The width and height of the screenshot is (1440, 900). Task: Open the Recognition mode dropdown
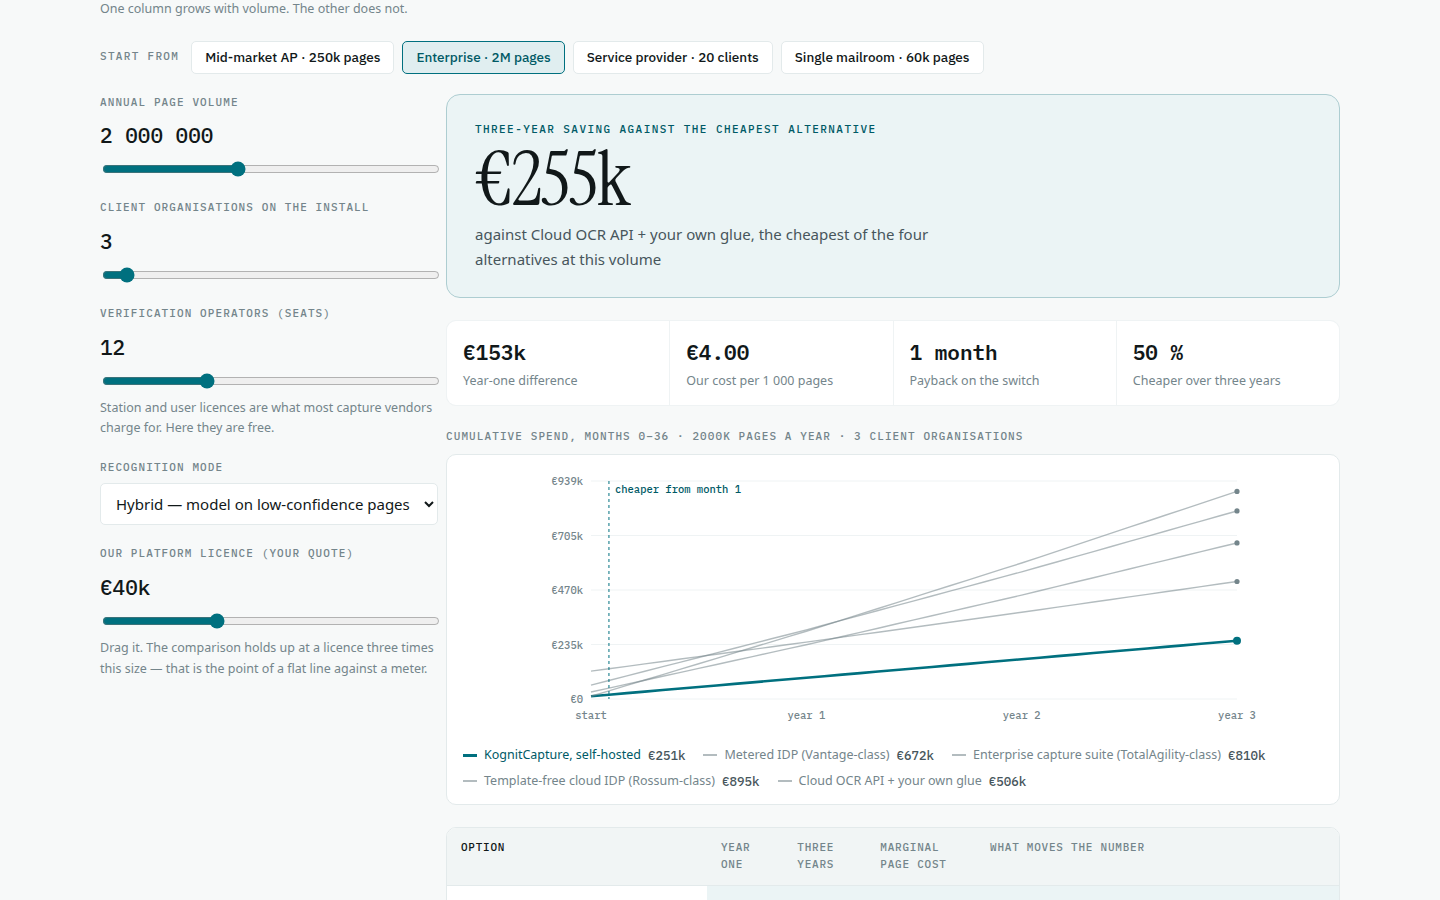pyautogui.click(x=269, y=505)
